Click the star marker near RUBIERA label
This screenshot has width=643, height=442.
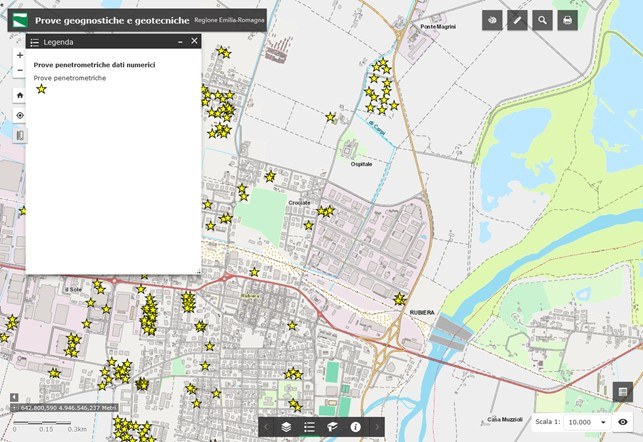pyautogui.click(x=399, y=299)
